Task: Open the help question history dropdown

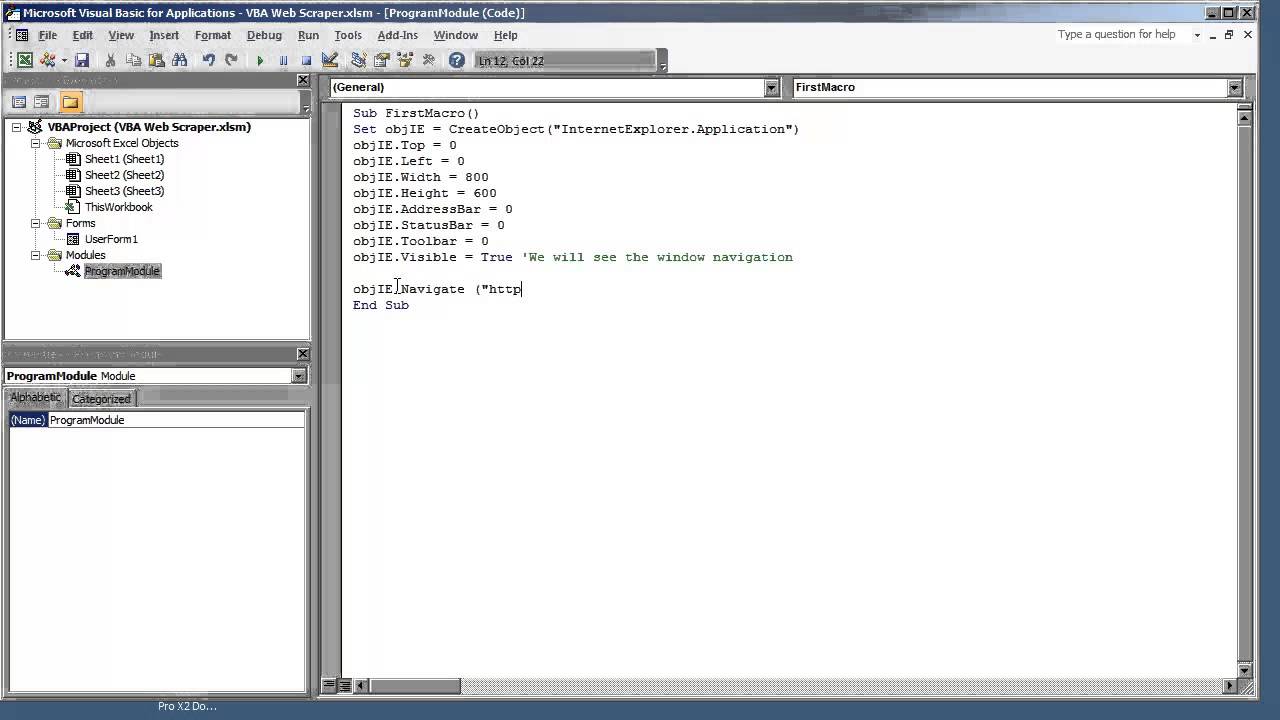Action: (1197, 35)
